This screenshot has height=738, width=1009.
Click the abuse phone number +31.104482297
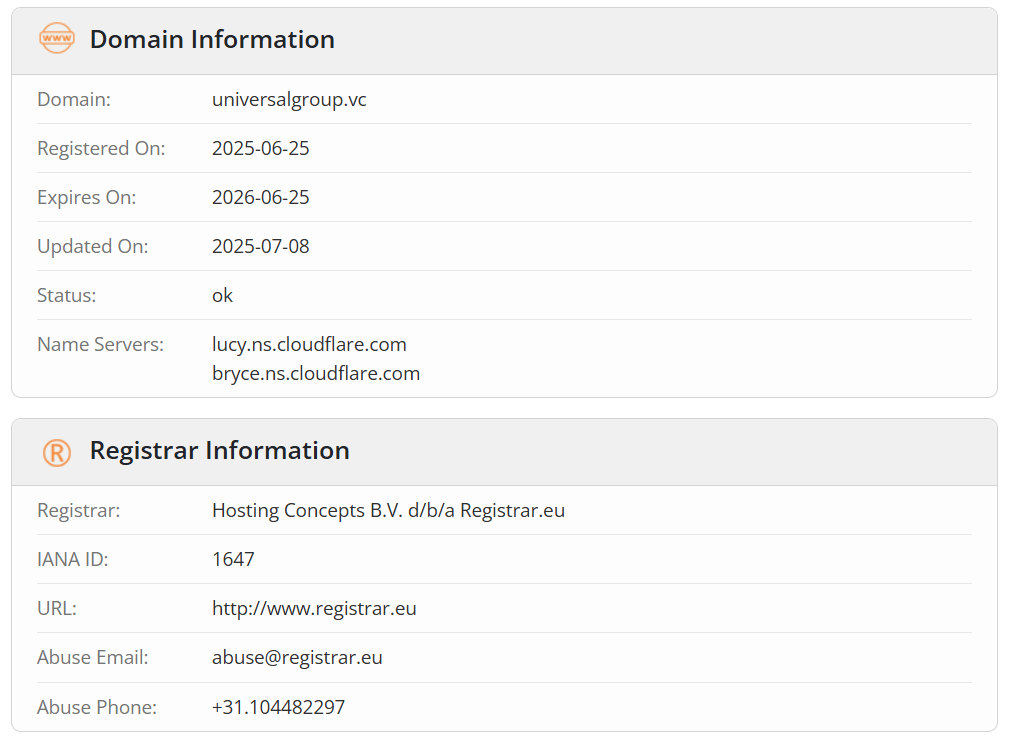[x=278, y=707]
